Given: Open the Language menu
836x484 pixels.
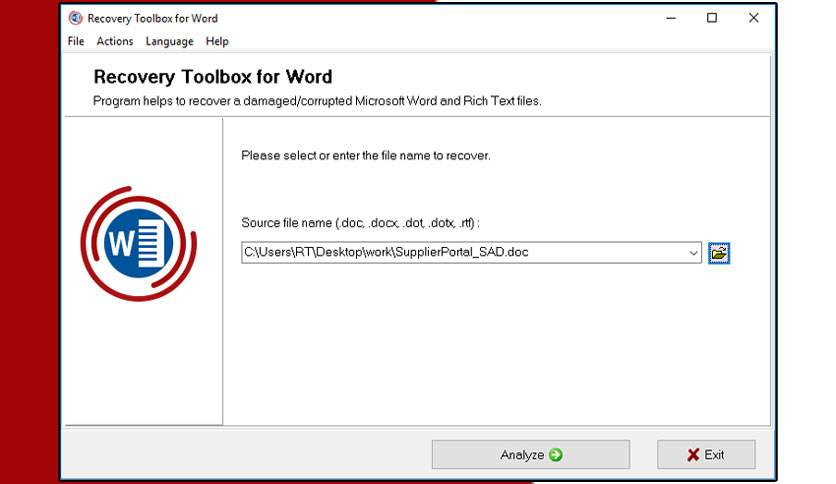Looking at the screenshot, I should click(170, 41).
